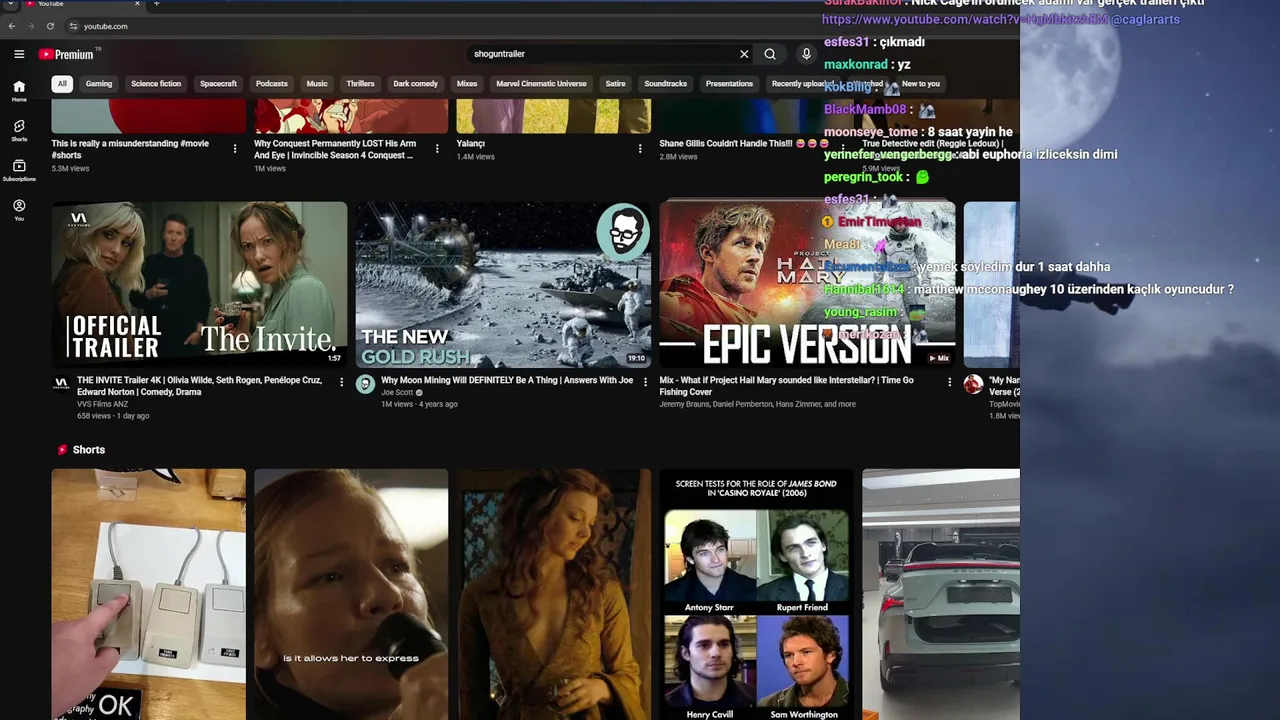
Task: Start voice search with microphone icon
Action: (806, 54)
